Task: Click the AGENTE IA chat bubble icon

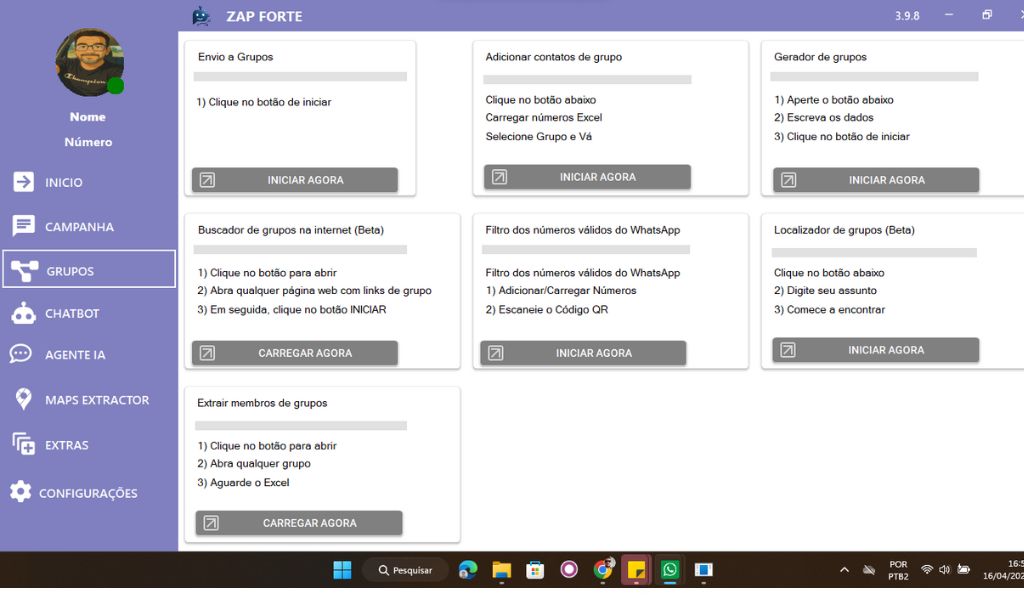Action: point(21,354)
